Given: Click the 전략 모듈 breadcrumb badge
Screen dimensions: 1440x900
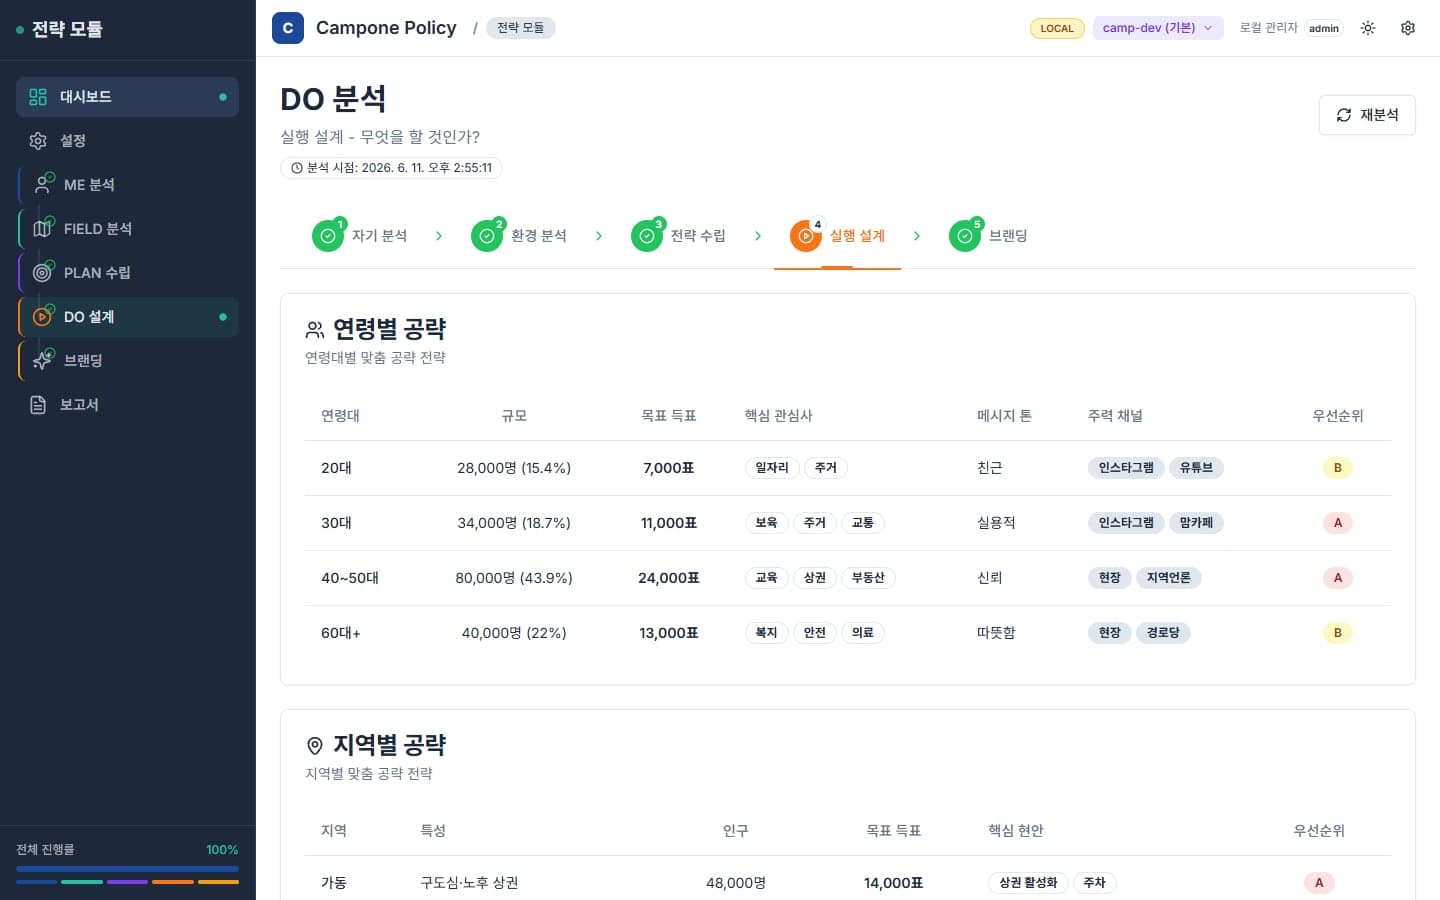Looking at the screenshot, I should click(521, 28).
